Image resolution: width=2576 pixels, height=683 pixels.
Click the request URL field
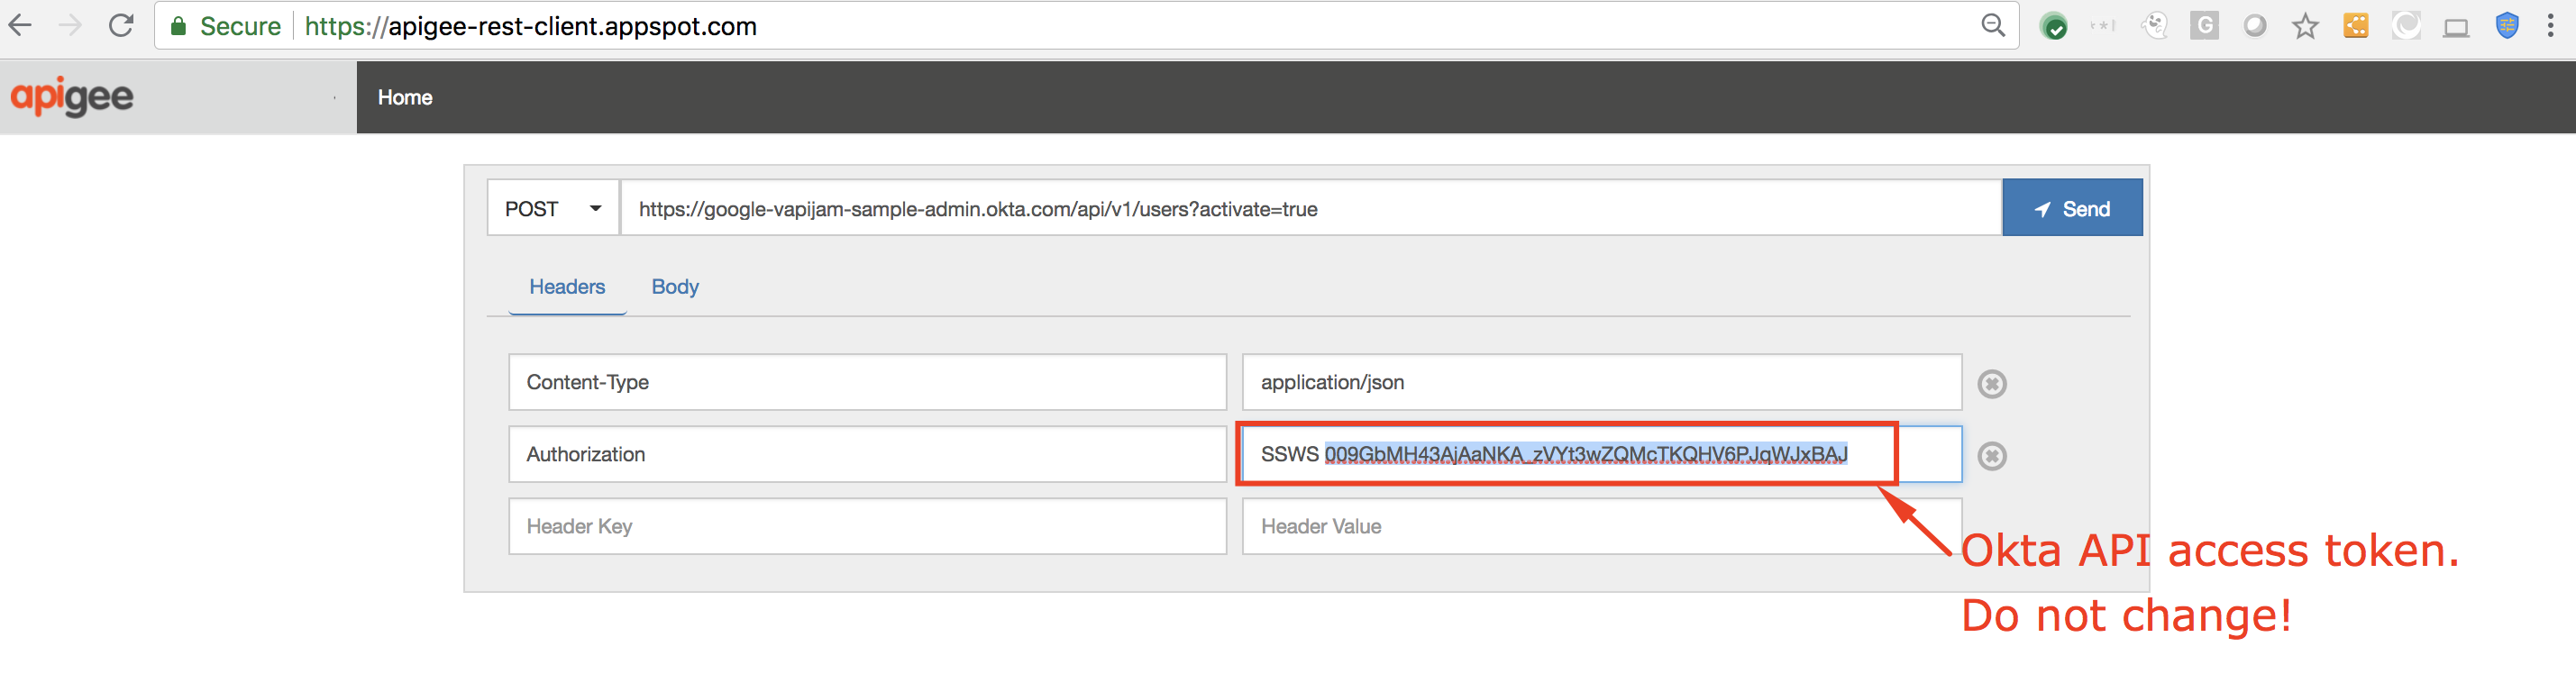click(1311, 208)
